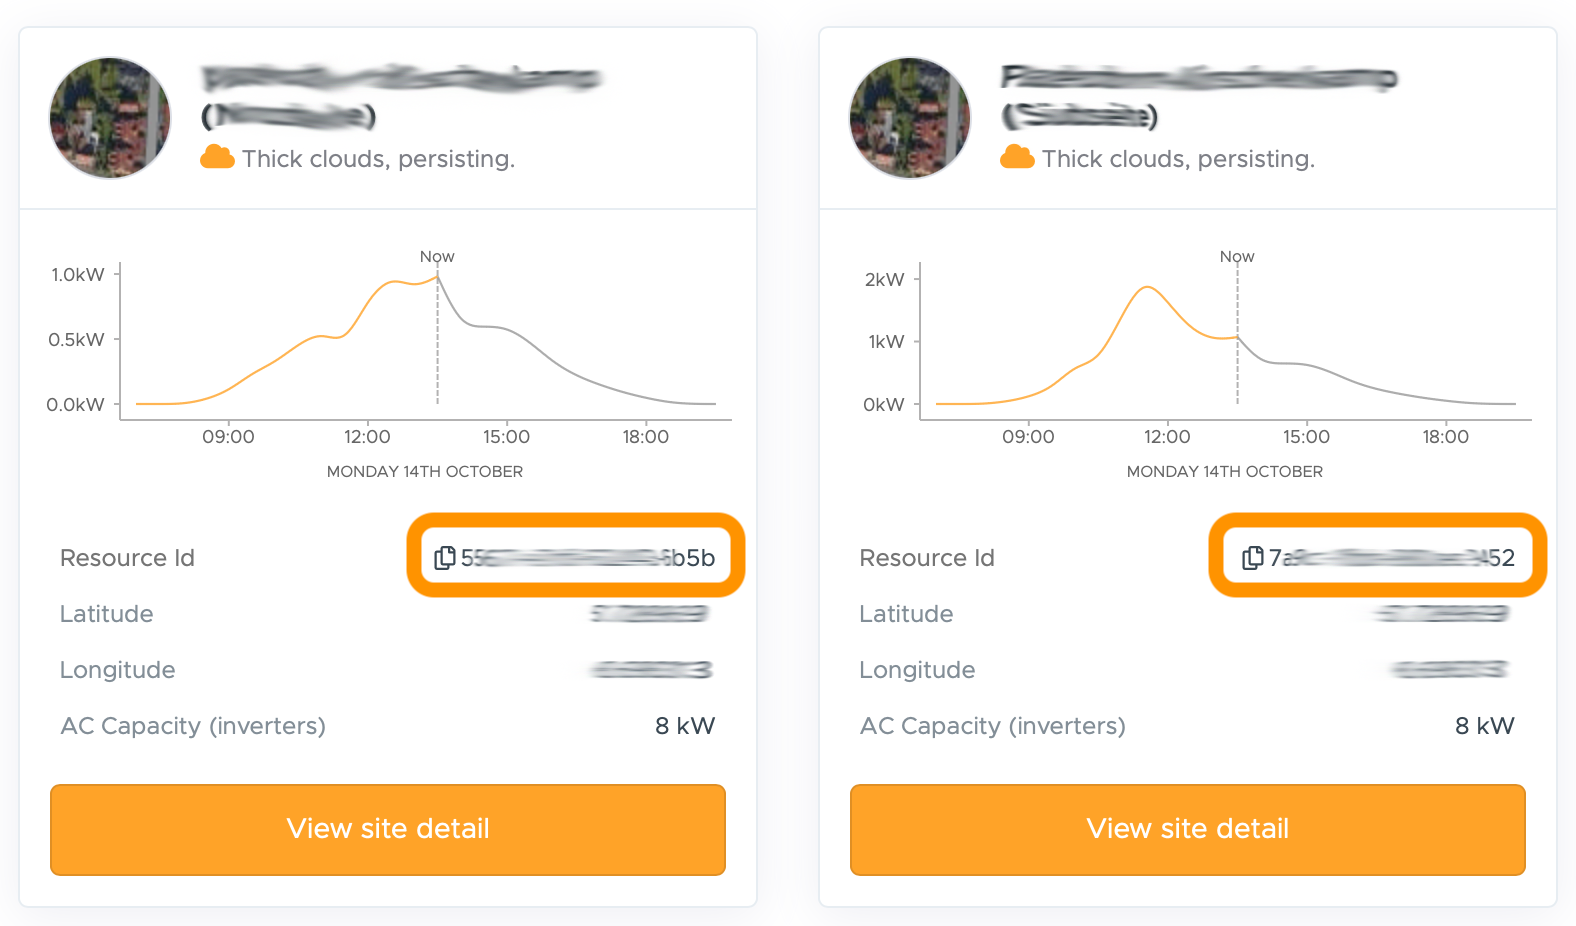The height and width of the screenshot is (926, 1576).
Task: Click resource id text ending b5b
Action: tap(588, 558)
